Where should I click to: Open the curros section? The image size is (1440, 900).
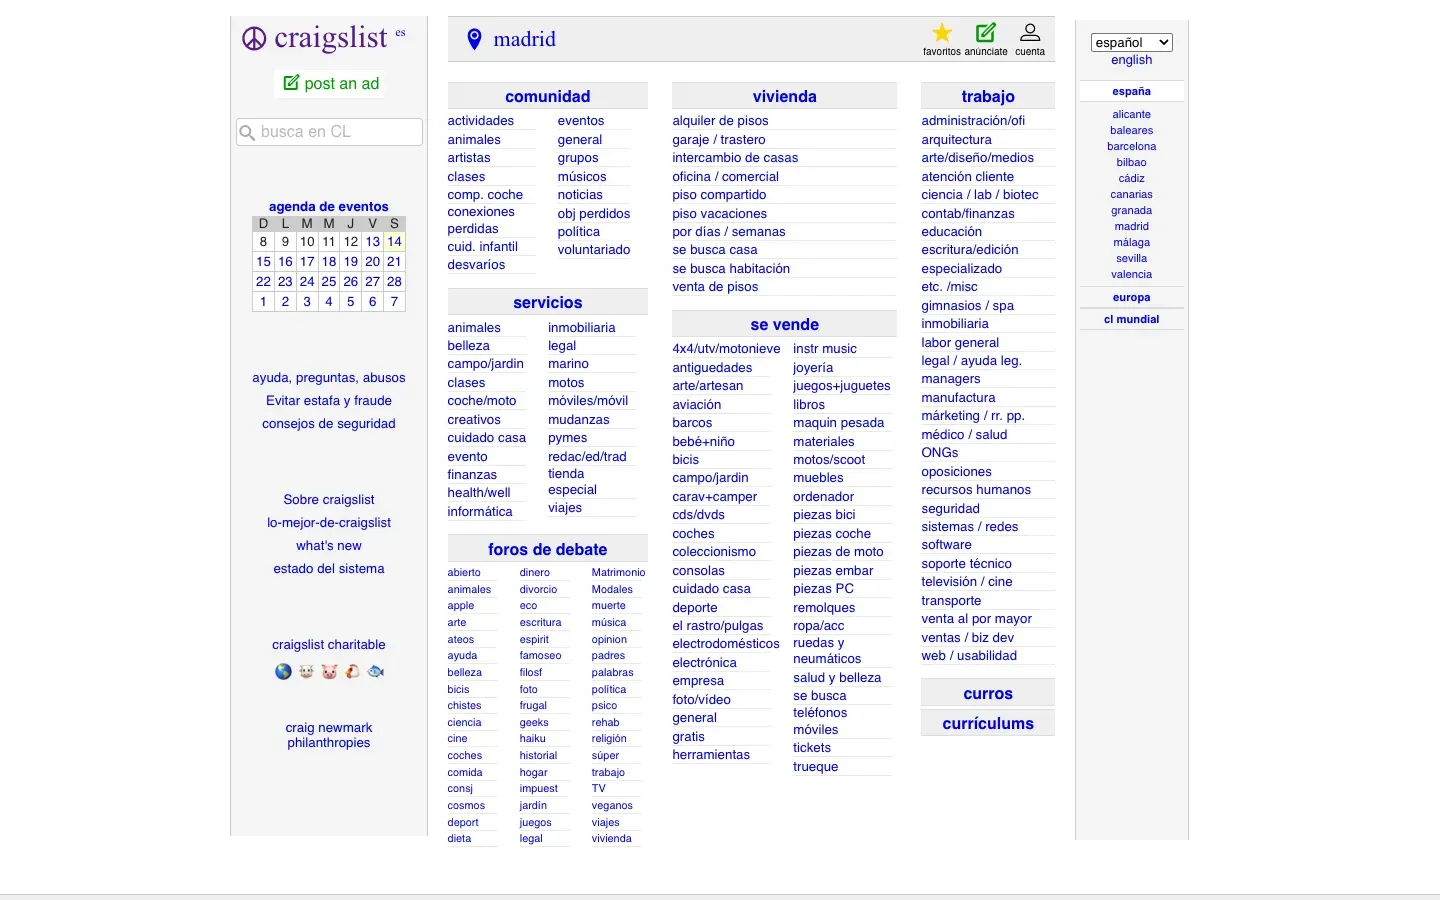(987, 692)
